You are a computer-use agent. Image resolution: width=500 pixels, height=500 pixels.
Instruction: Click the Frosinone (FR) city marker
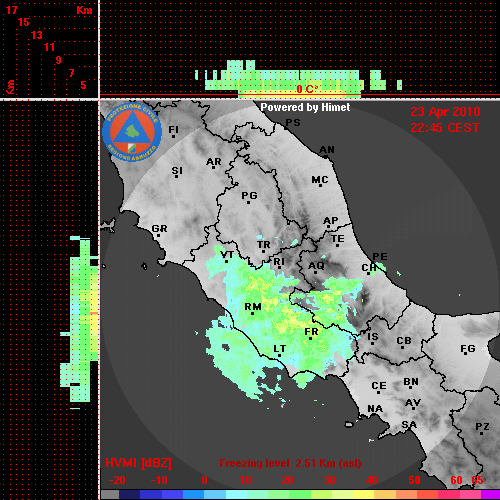[x=311, y=334]
